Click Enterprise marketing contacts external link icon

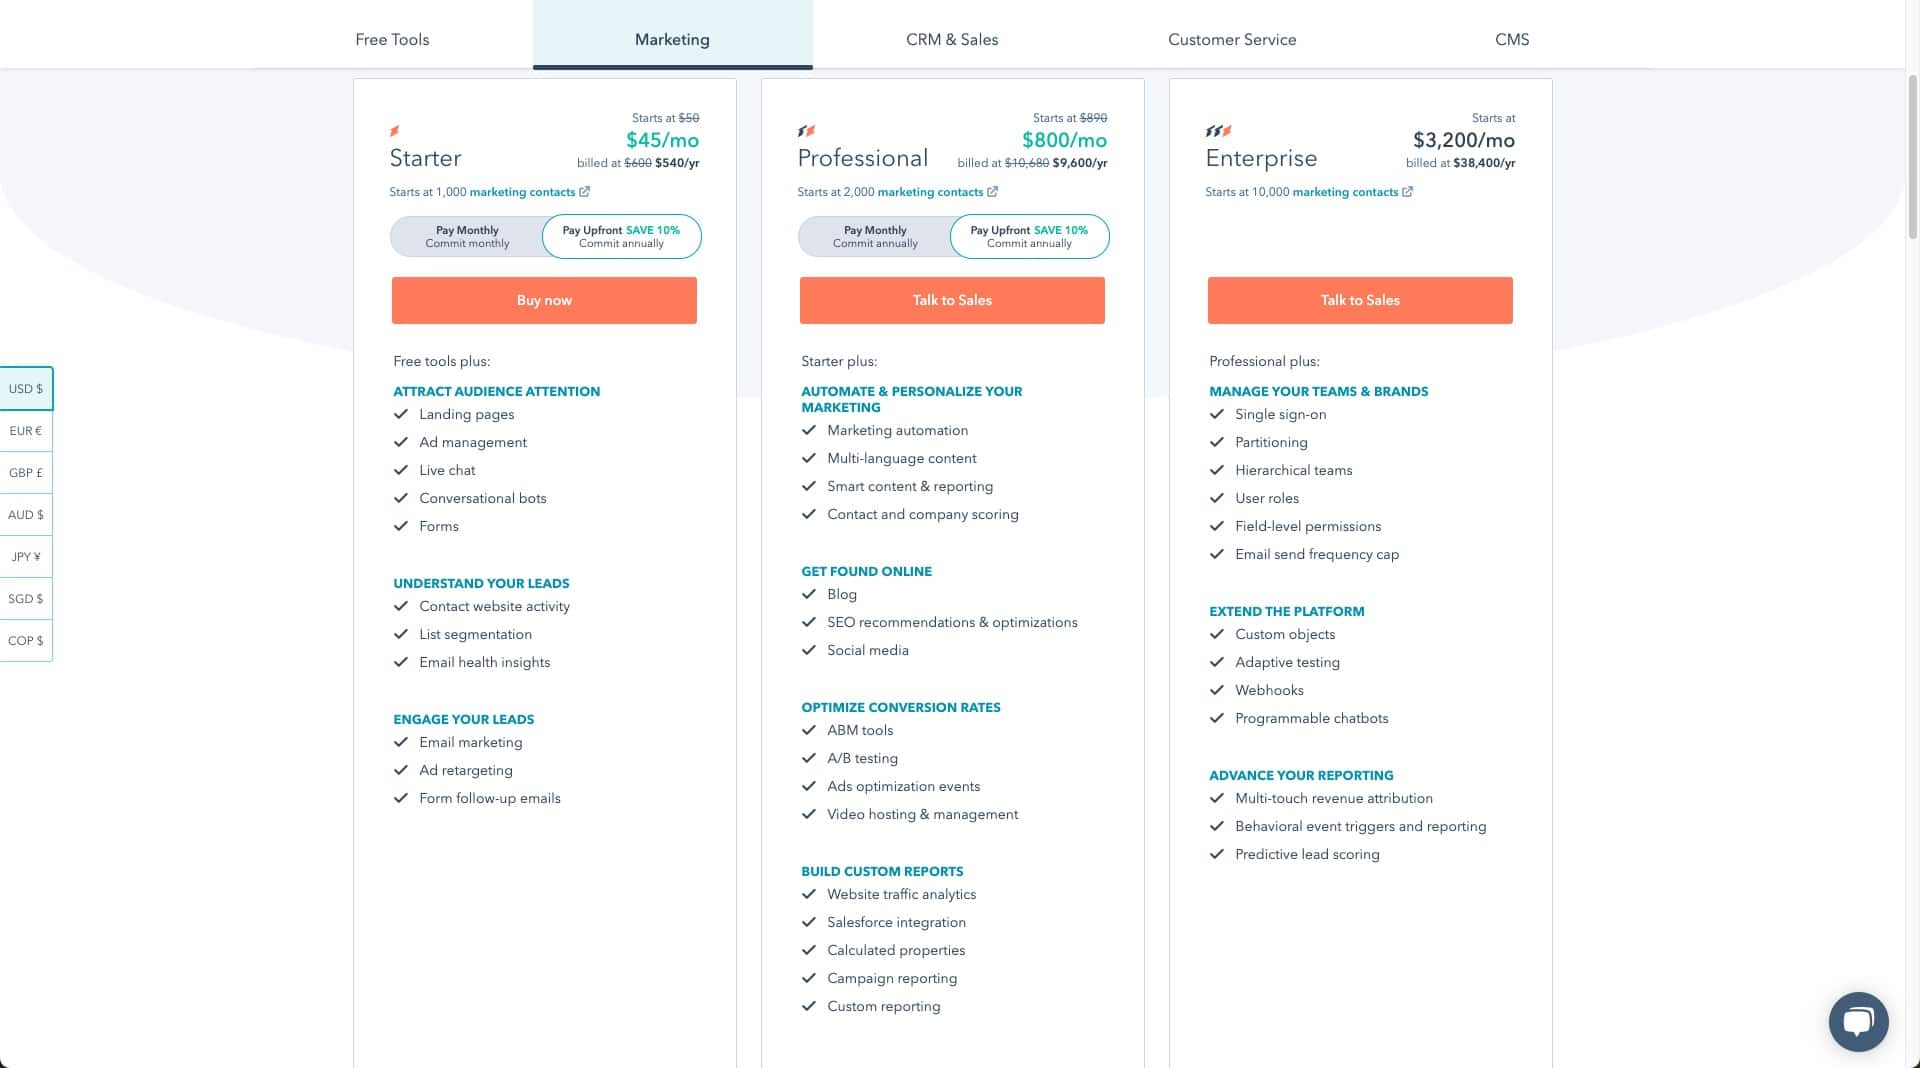(1408, 191)
